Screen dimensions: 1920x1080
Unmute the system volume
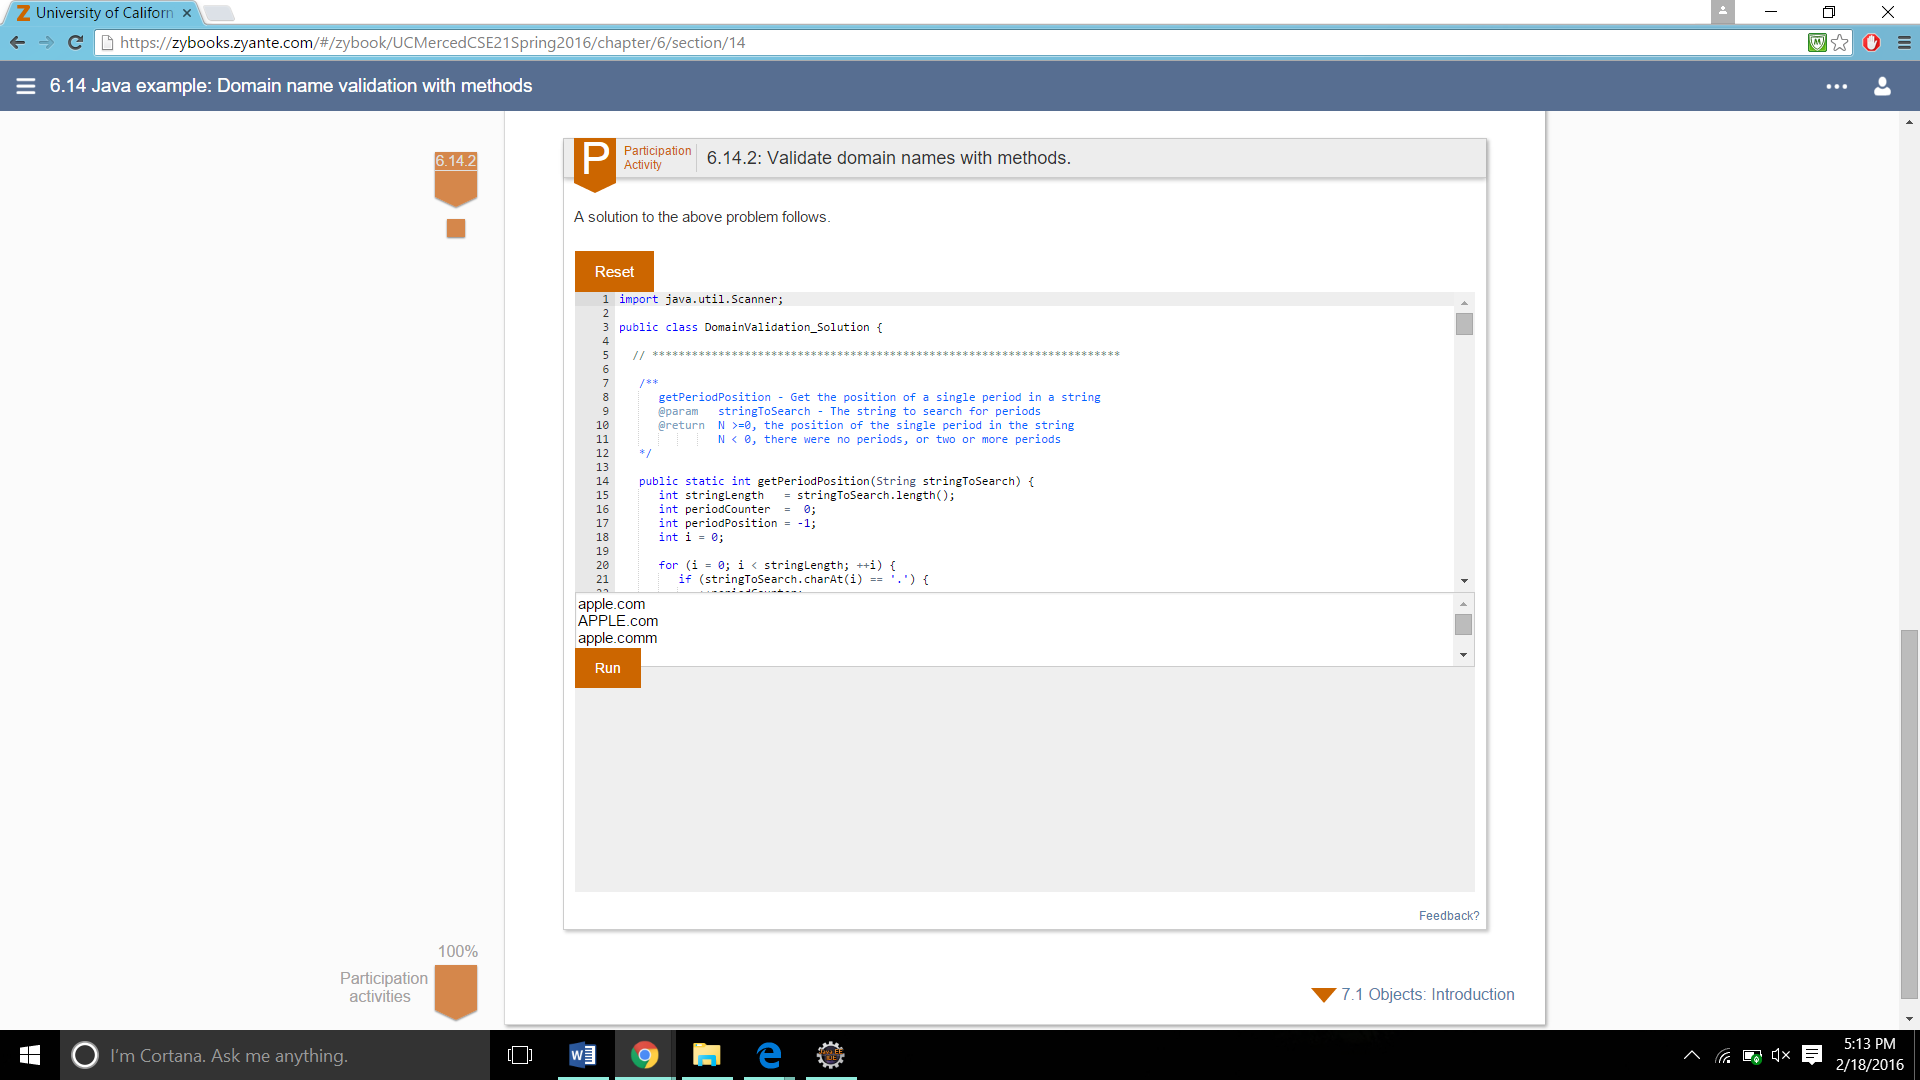[1782, 1055]
